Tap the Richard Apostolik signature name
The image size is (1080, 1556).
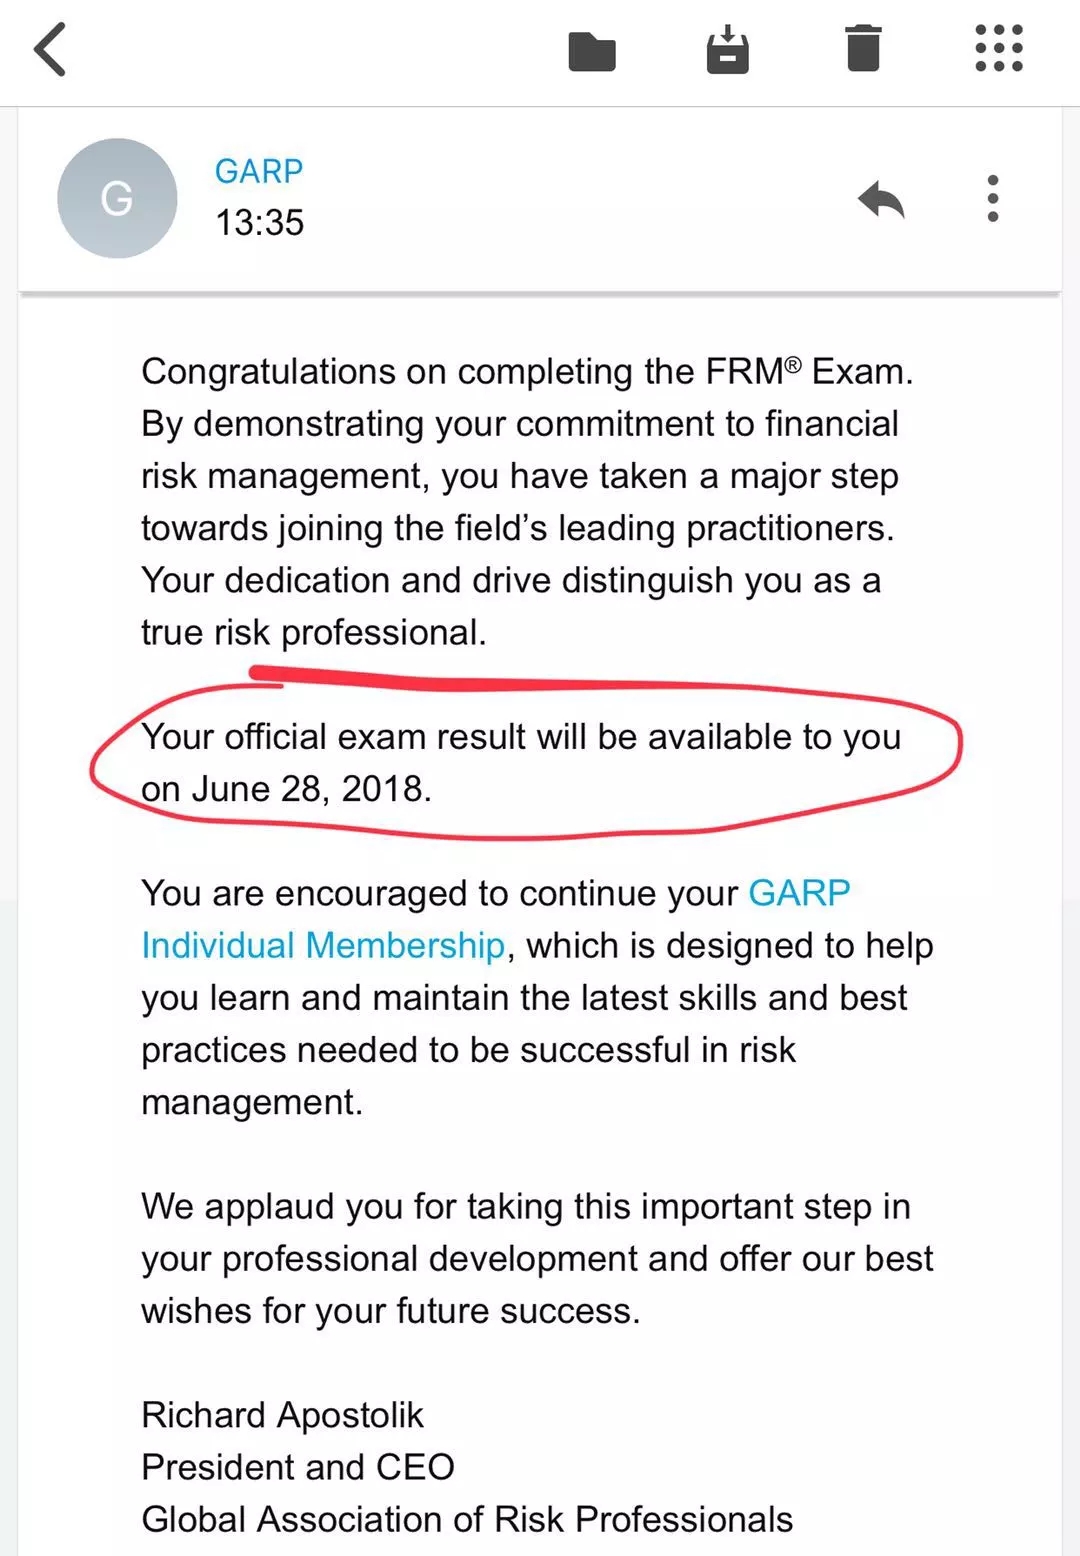[282, 1415]
